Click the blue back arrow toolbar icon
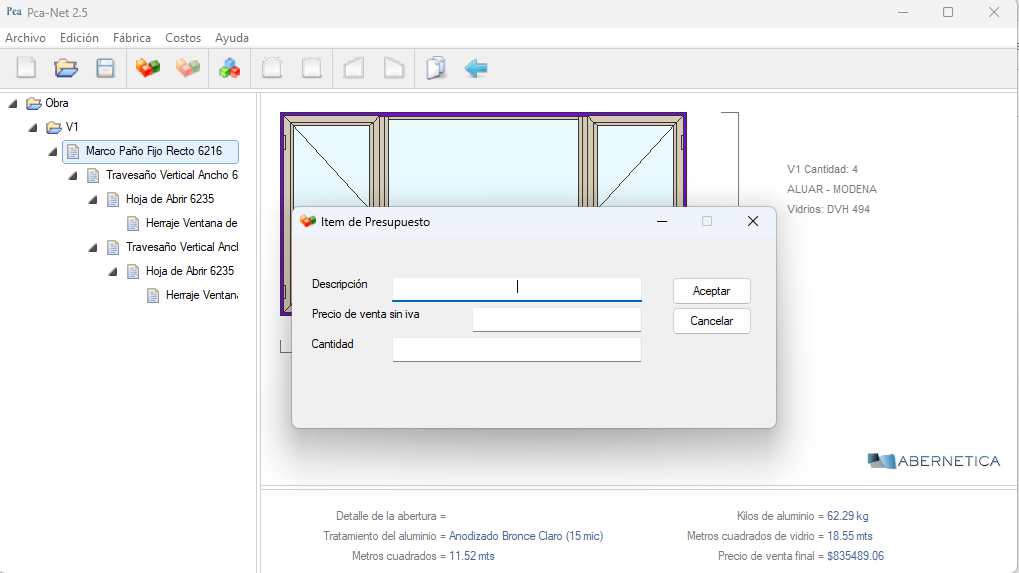The width and height of the screenshot is (1019, 573). [x=476, y=68]
